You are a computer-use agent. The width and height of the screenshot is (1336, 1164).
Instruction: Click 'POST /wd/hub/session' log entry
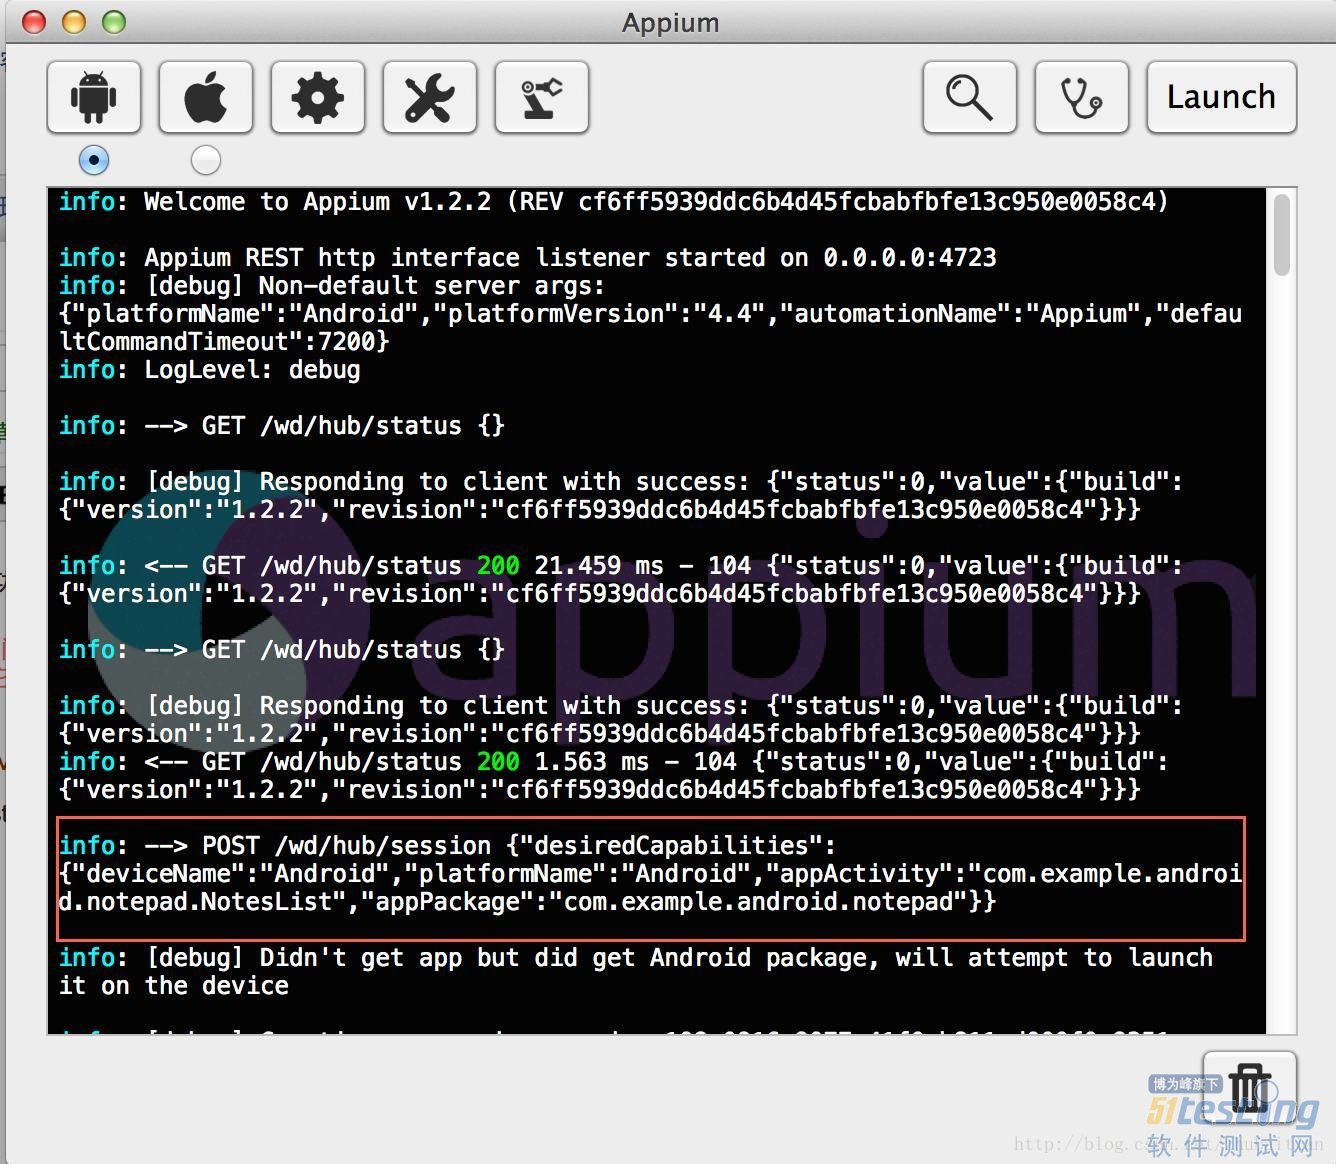point(650,874)
